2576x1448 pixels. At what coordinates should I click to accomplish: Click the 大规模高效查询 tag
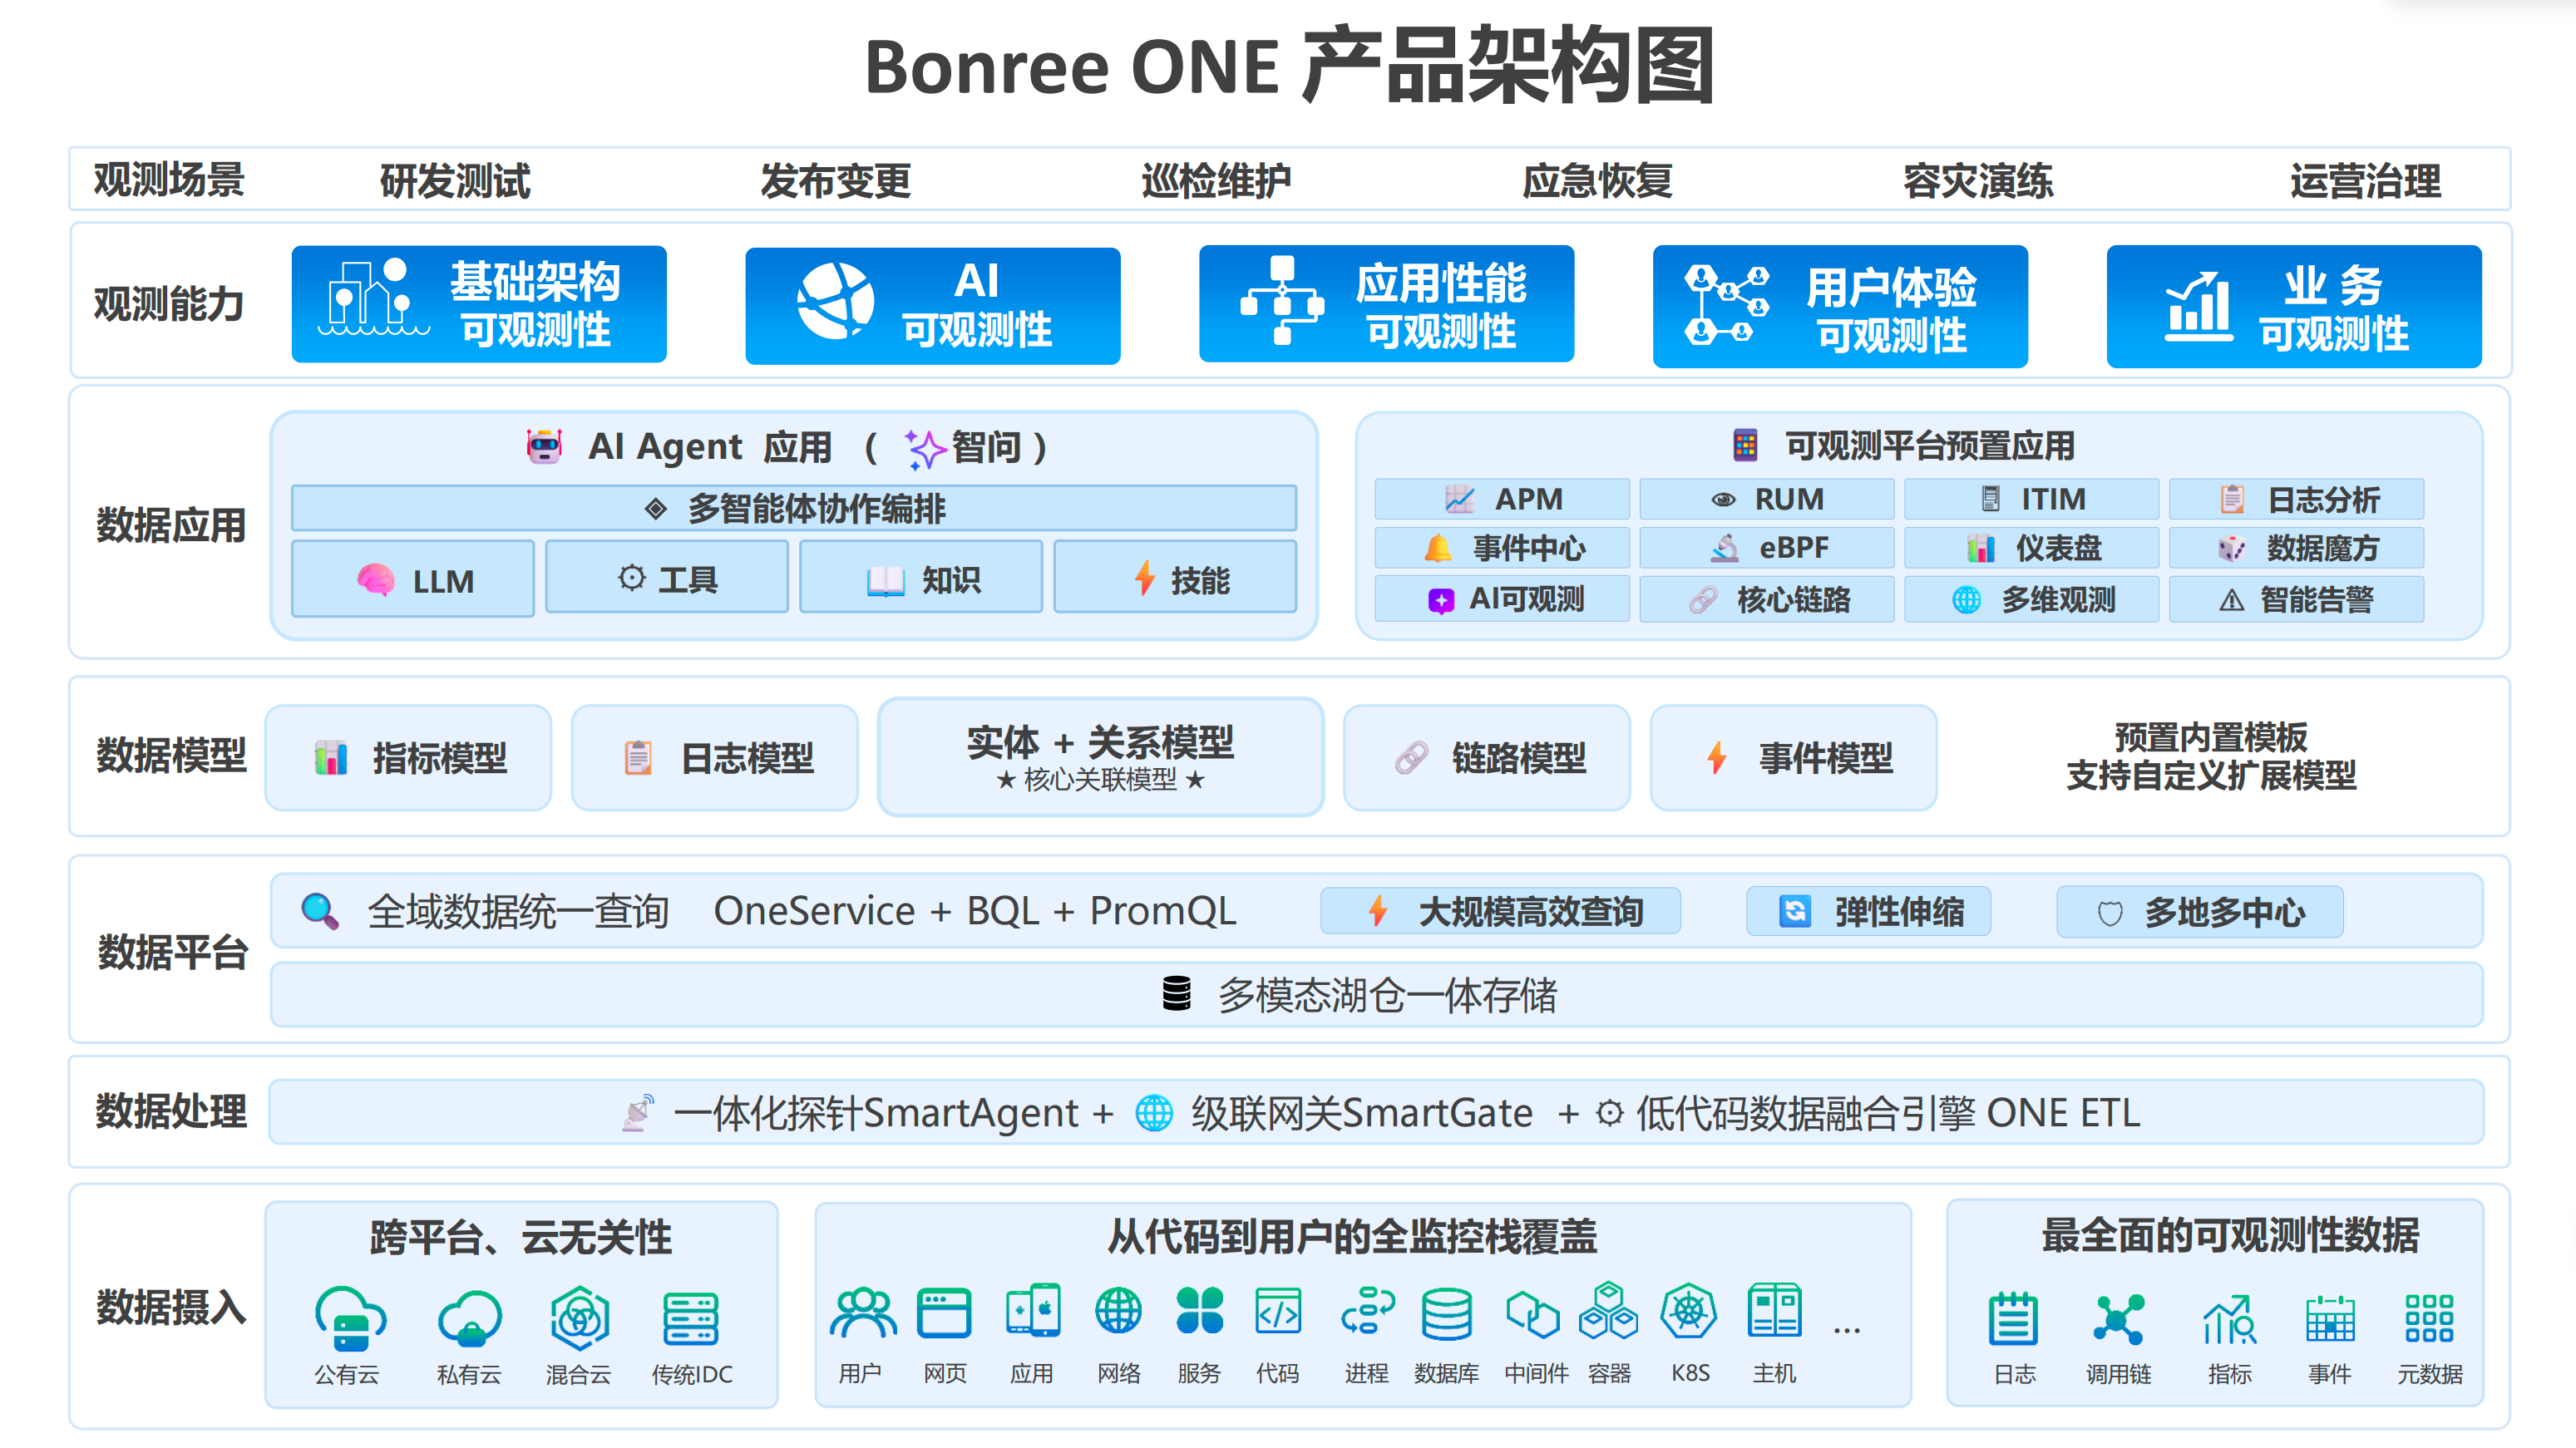click(x=1501, y=911)
